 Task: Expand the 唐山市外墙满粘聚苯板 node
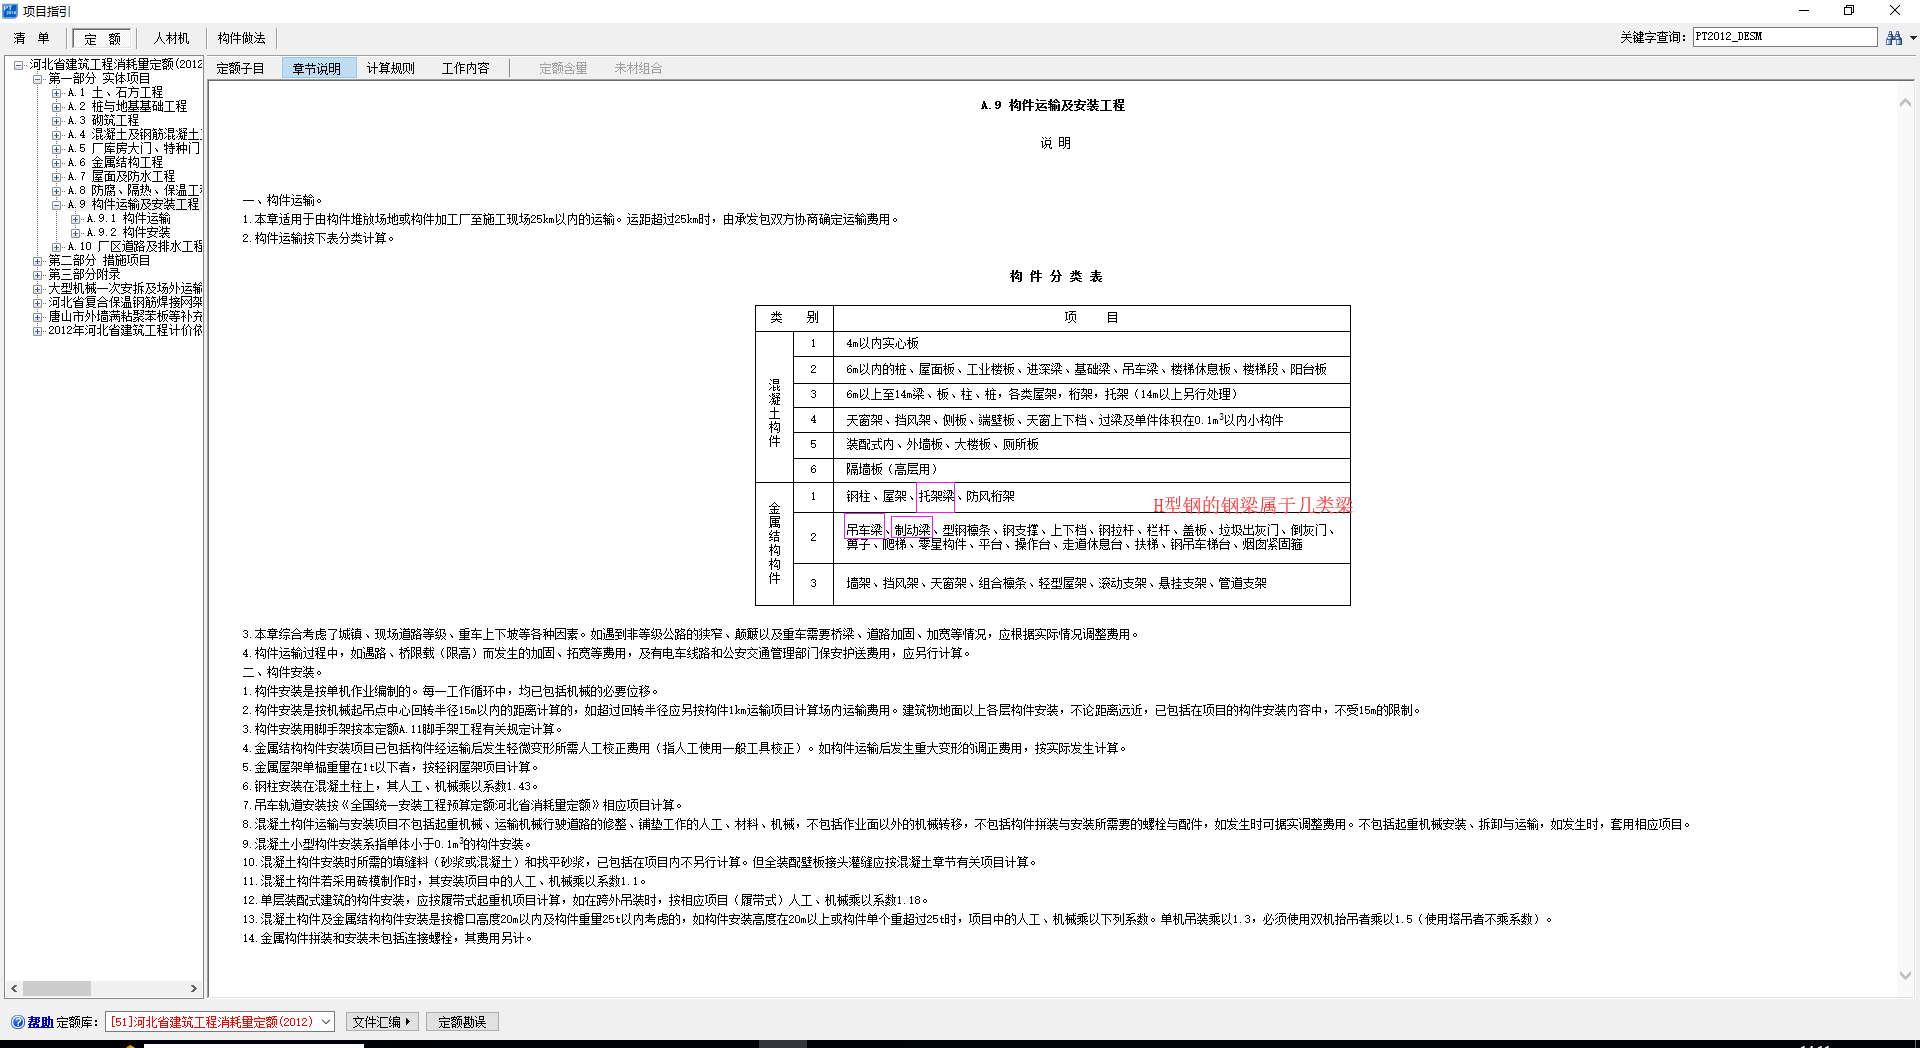click(x=38, y=317)
